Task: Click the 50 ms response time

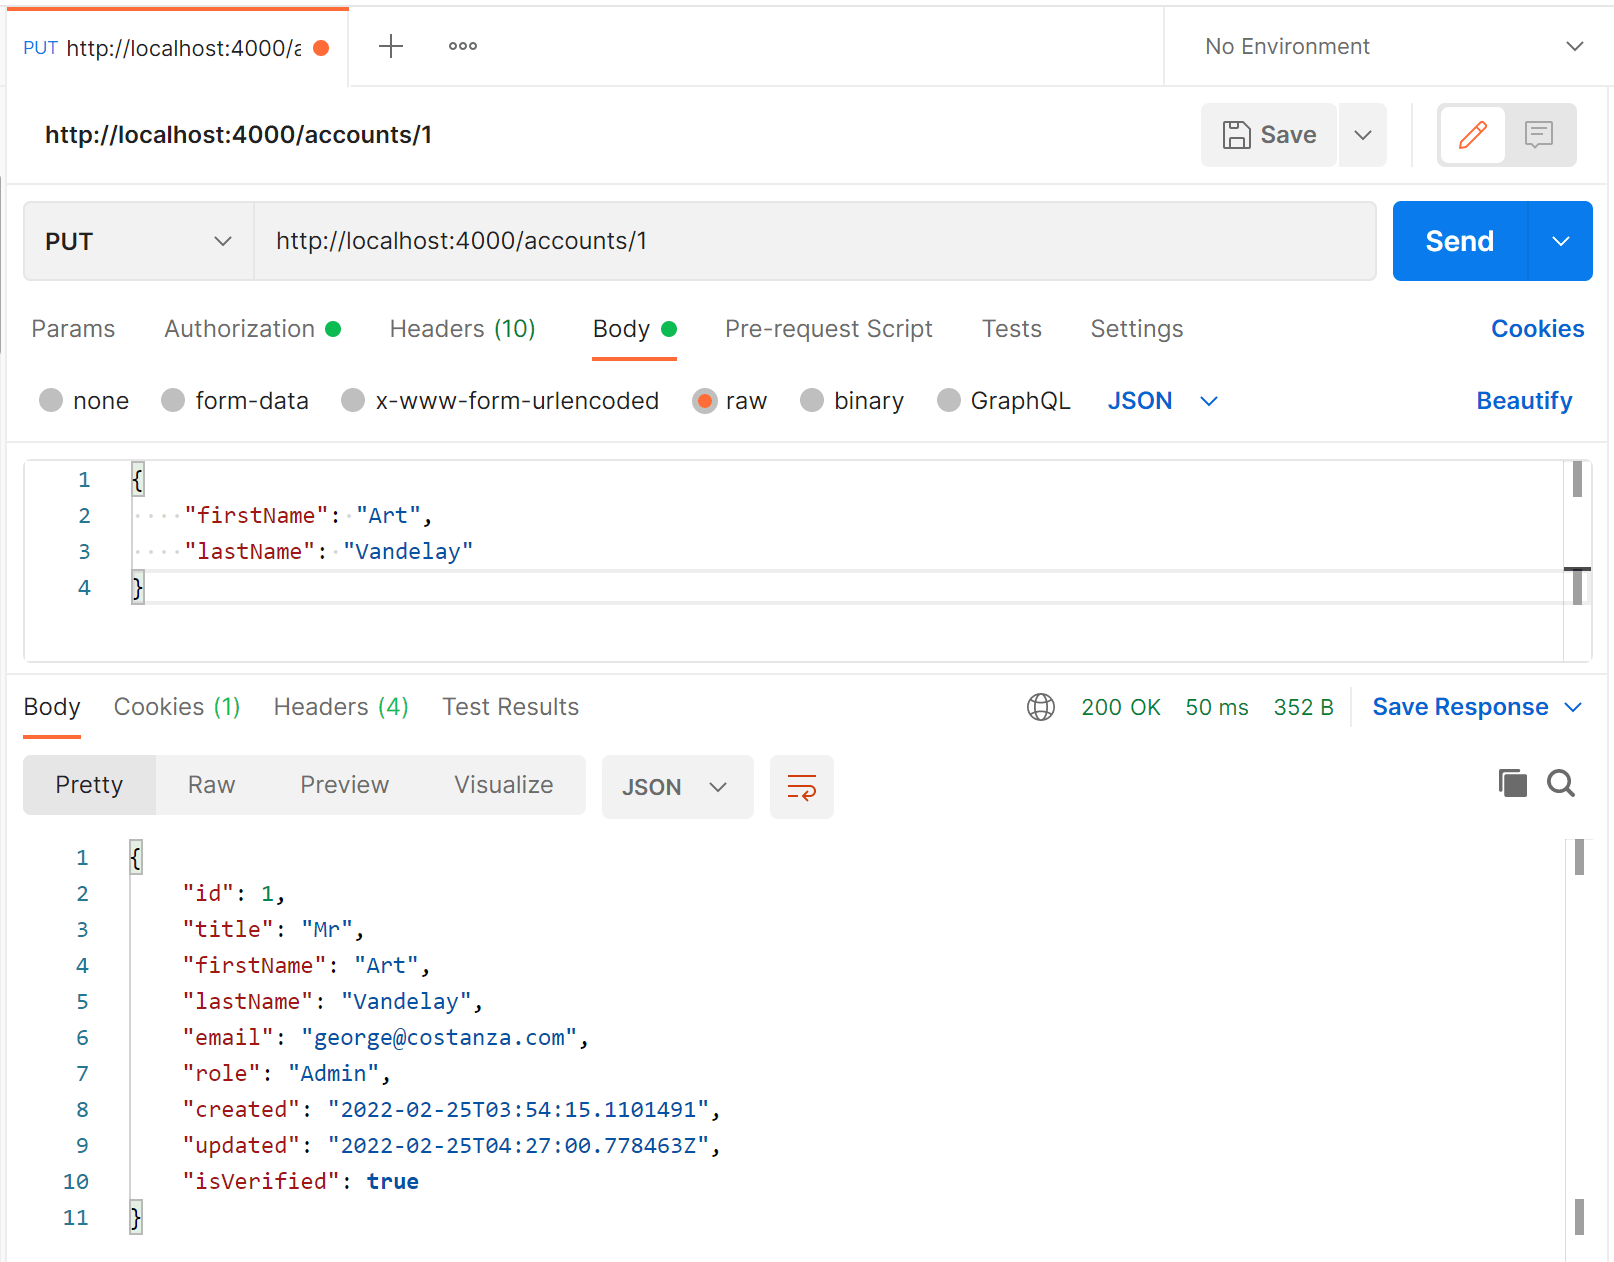Action: pyautogui.click(x=1217, y=707)
